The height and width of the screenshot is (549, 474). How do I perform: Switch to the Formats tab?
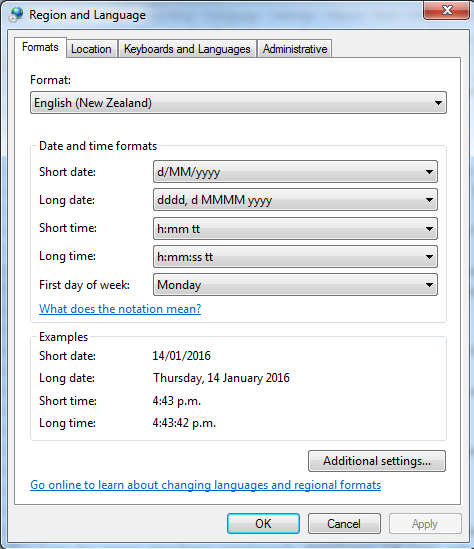click(40, 47)
